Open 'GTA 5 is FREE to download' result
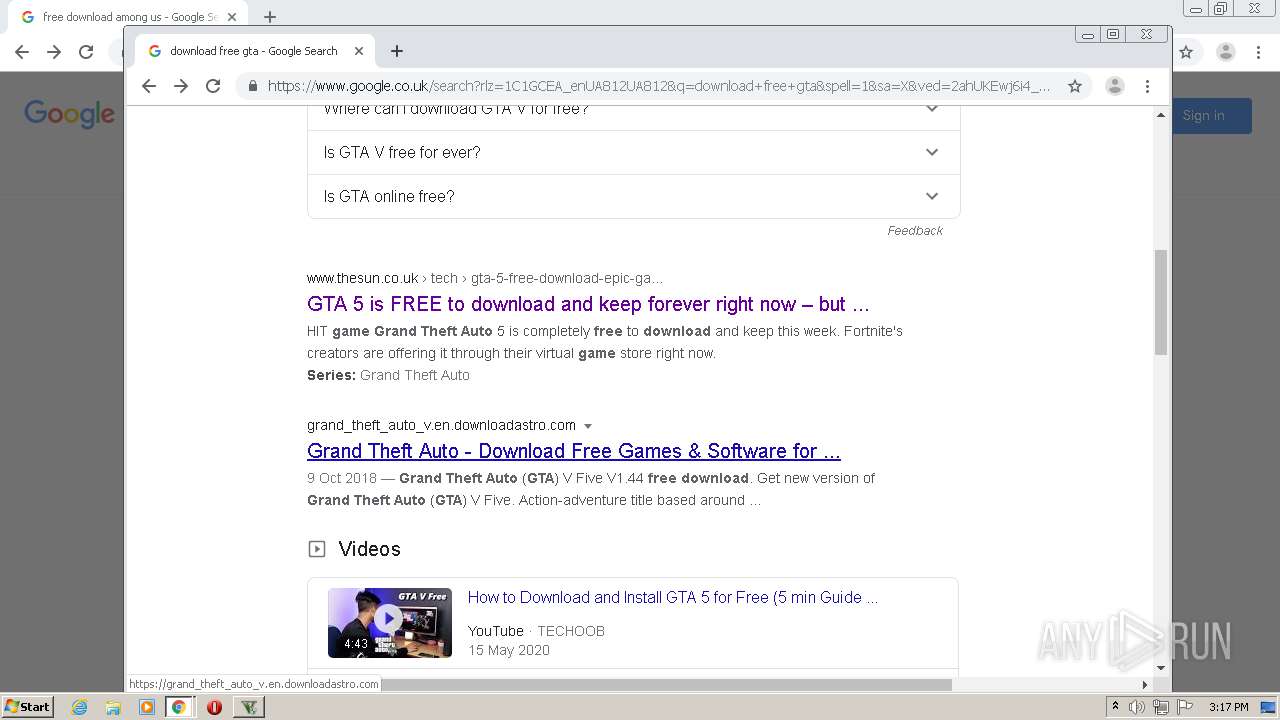The image size is (1280, 720). click(x=588, y=304)
